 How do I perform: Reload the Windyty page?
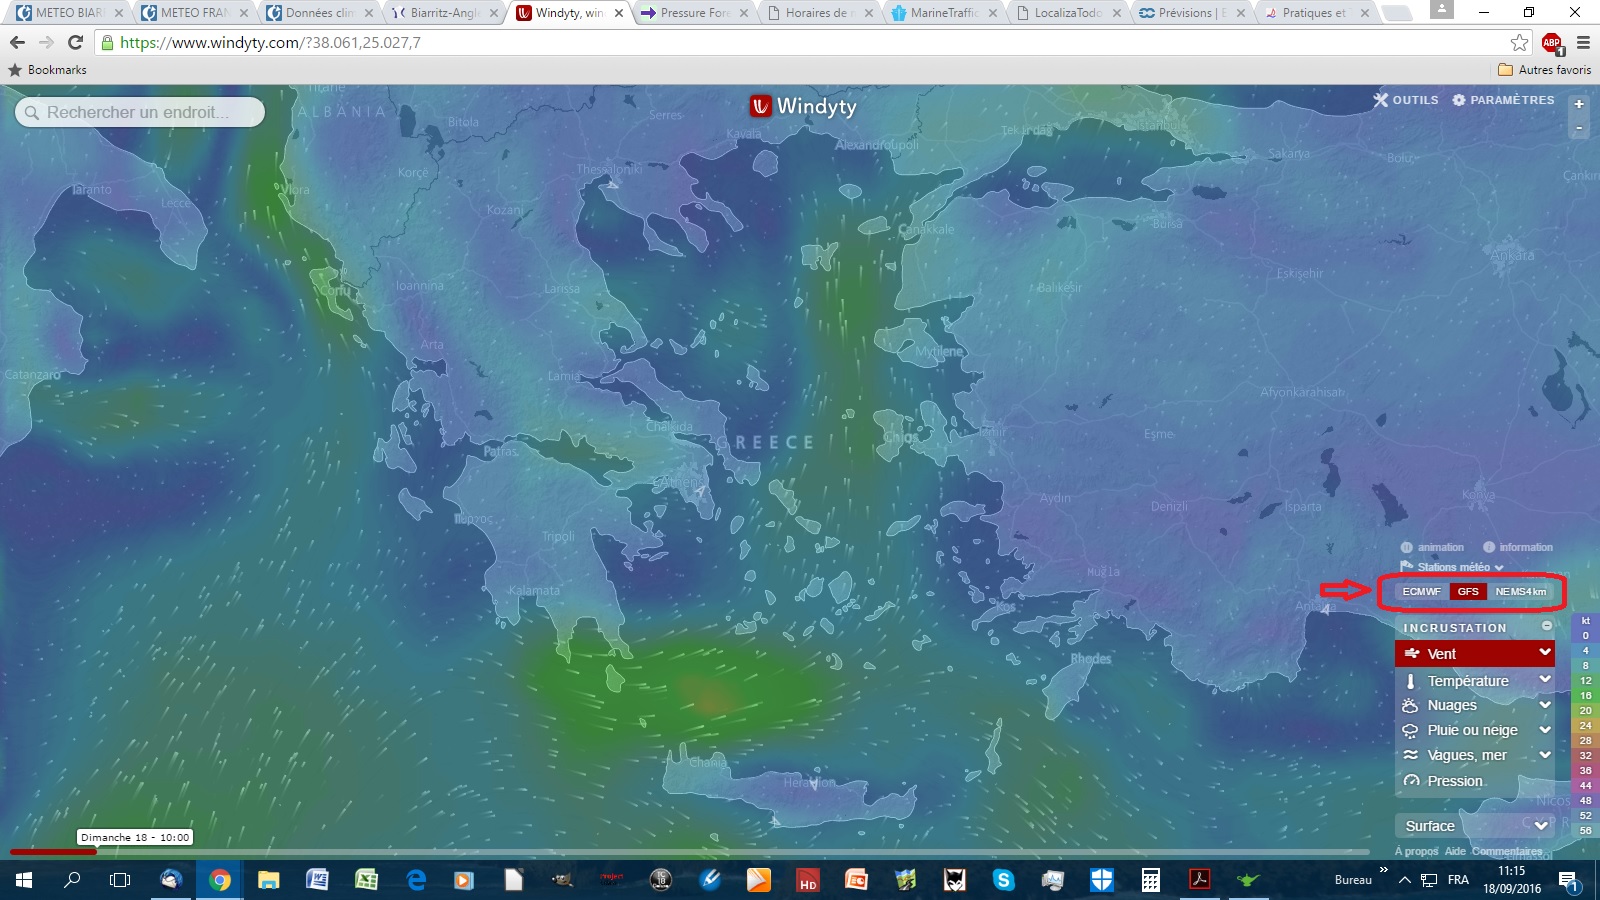pos(75,42)
